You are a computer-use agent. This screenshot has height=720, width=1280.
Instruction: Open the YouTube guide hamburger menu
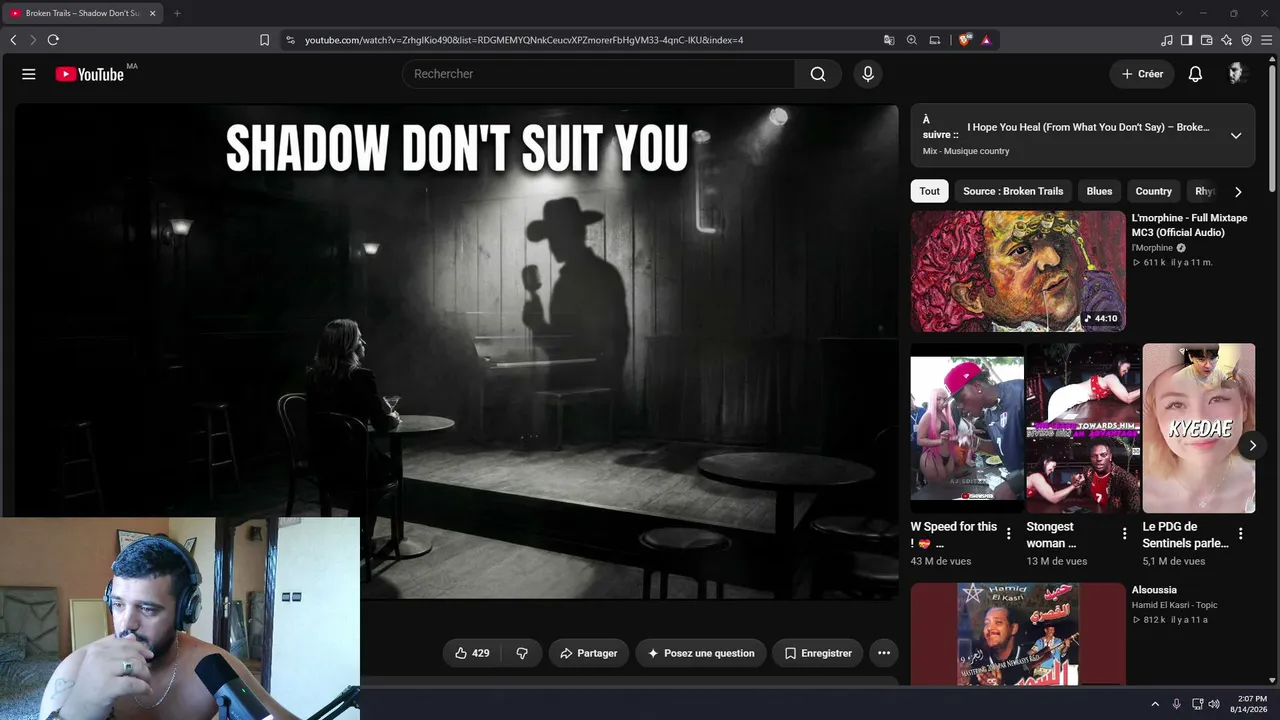(29, 74)
